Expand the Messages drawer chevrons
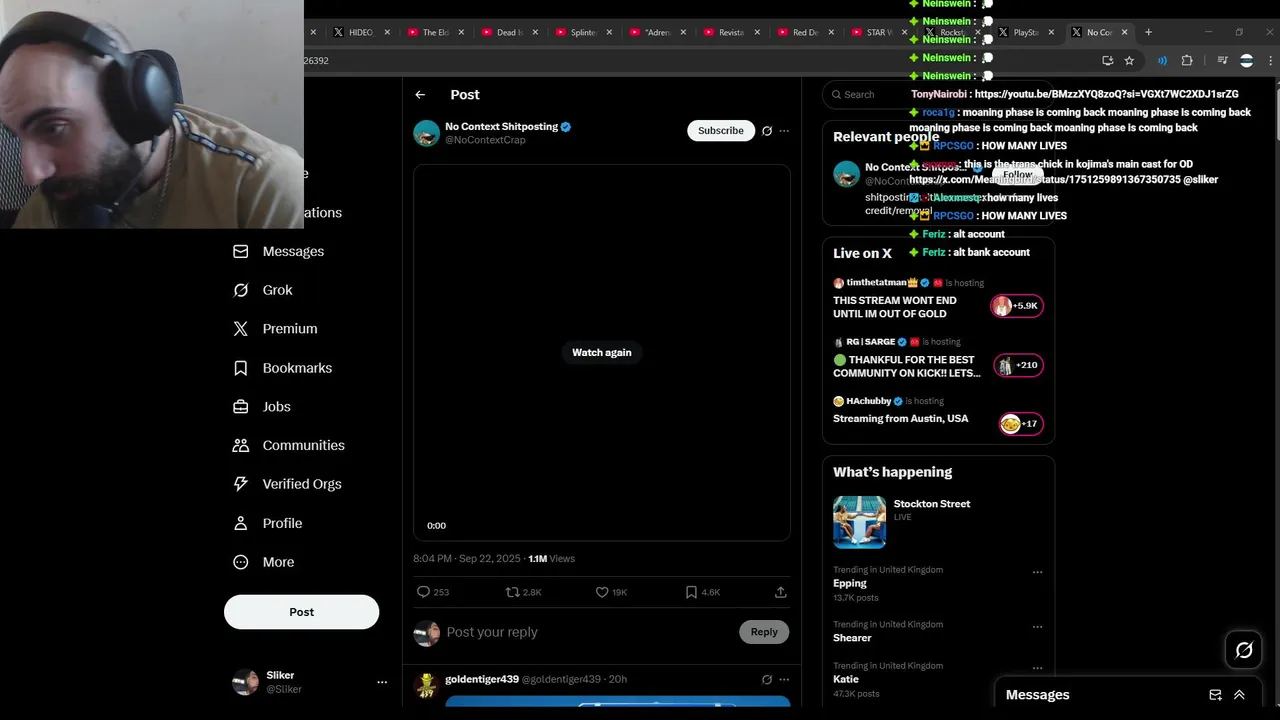Image resolution: width=1280 pixels, height=720 pixels. [x=1239, y=695]
